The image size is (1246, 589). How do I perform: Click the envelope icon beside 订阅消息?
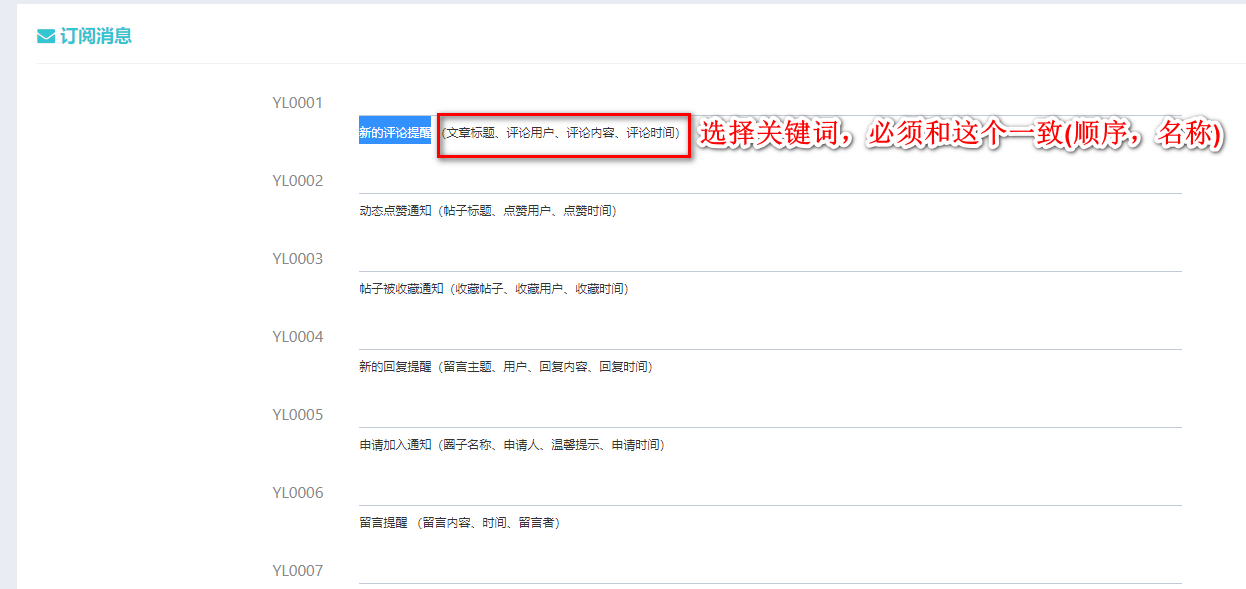[x=46, y=37]
